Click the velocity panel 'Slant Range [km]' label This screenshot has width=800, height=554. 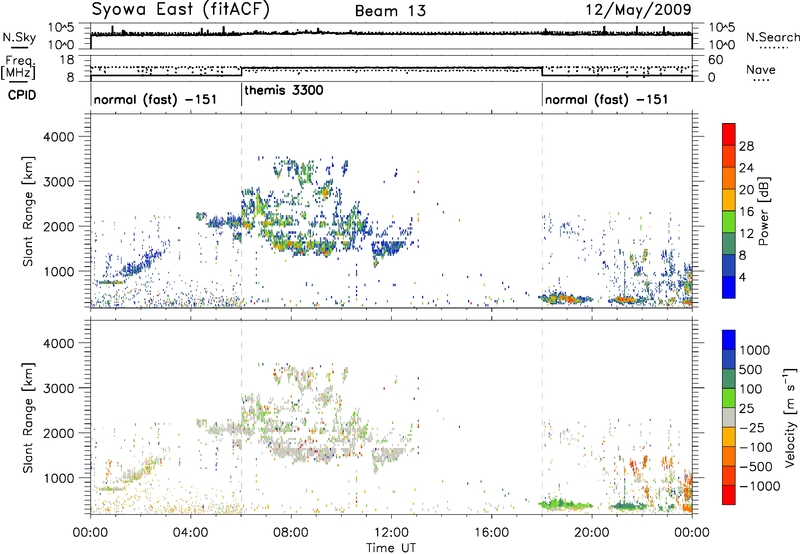pyautogui.click(x=28, y=418)
